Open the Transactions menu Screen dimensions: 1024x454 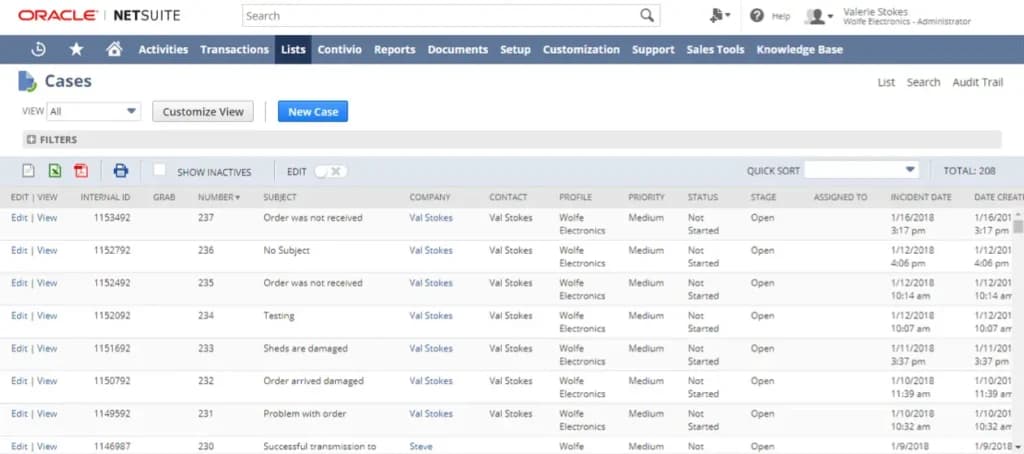click(234, 49)
